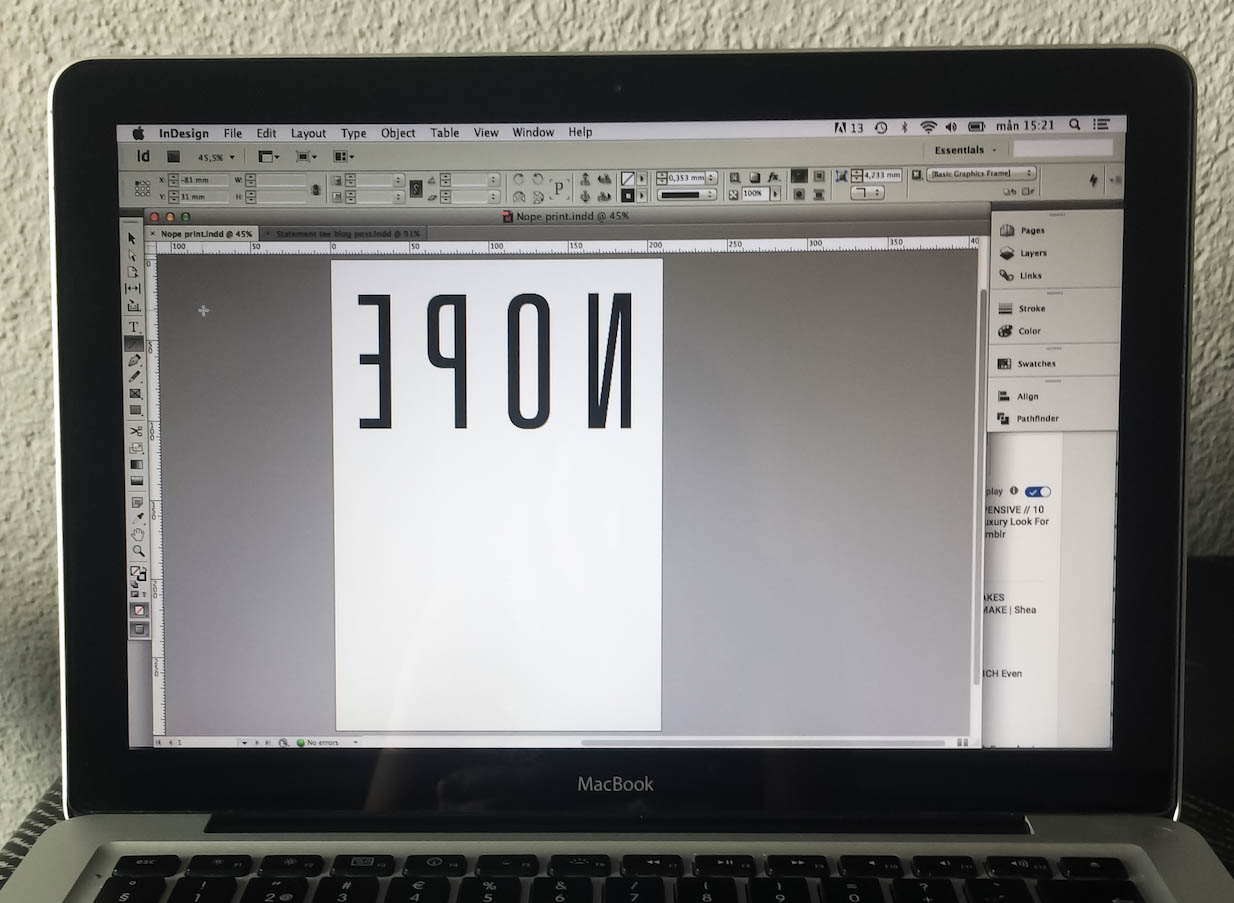Click the Apply None color button

pos(139,610)
